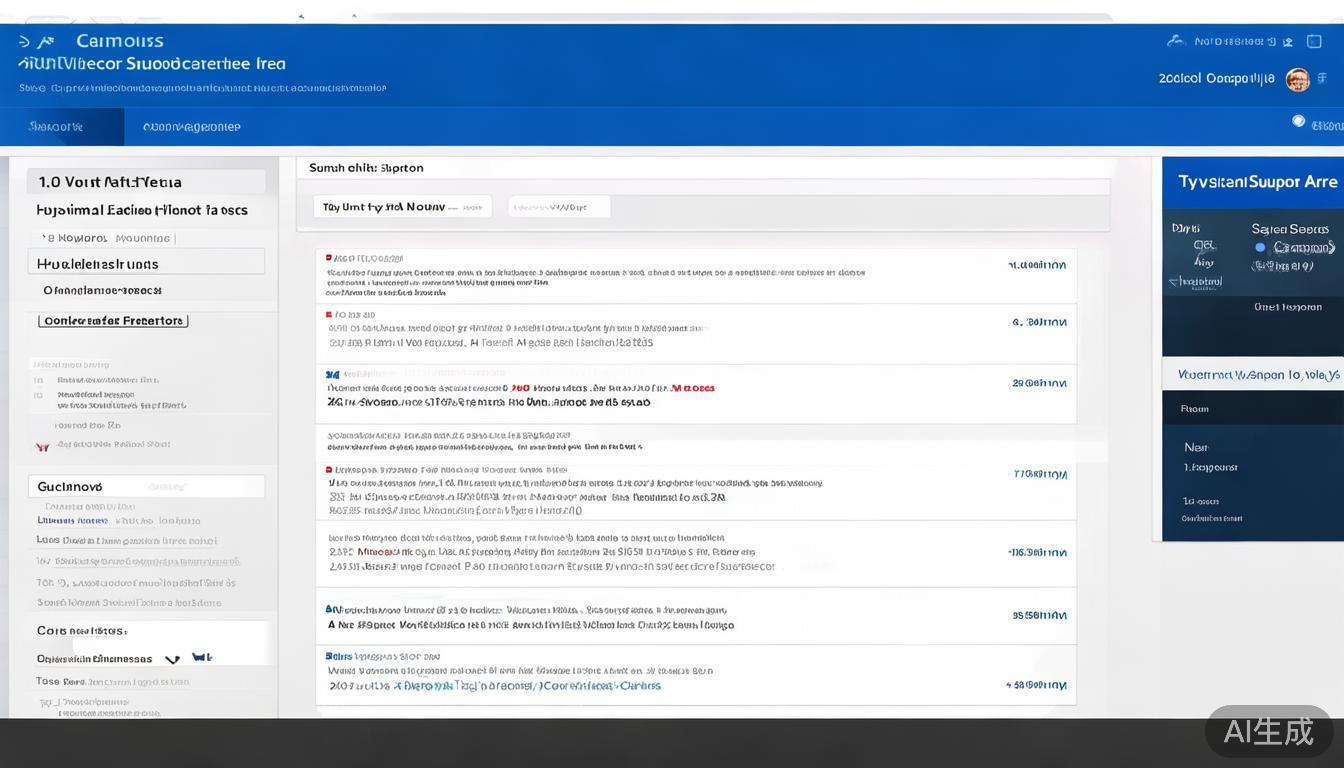Click the 'Oonlewenfer Freertors' button
The image size is (1344, 768).
113,320
